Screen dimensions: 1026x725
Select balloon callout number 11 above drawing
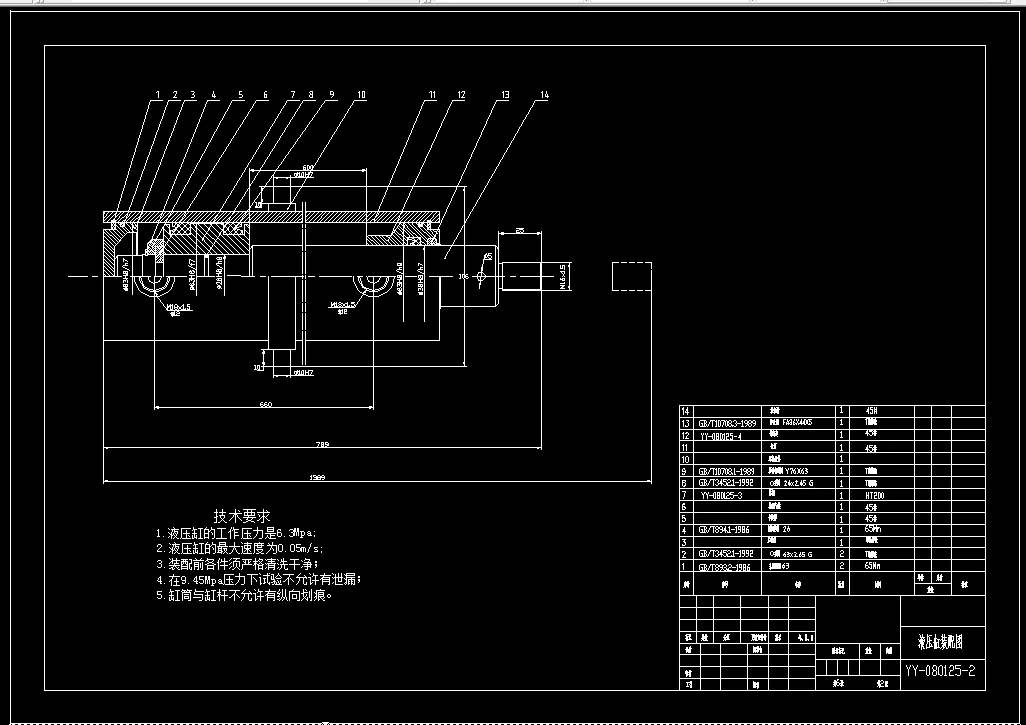pos(432,95)
